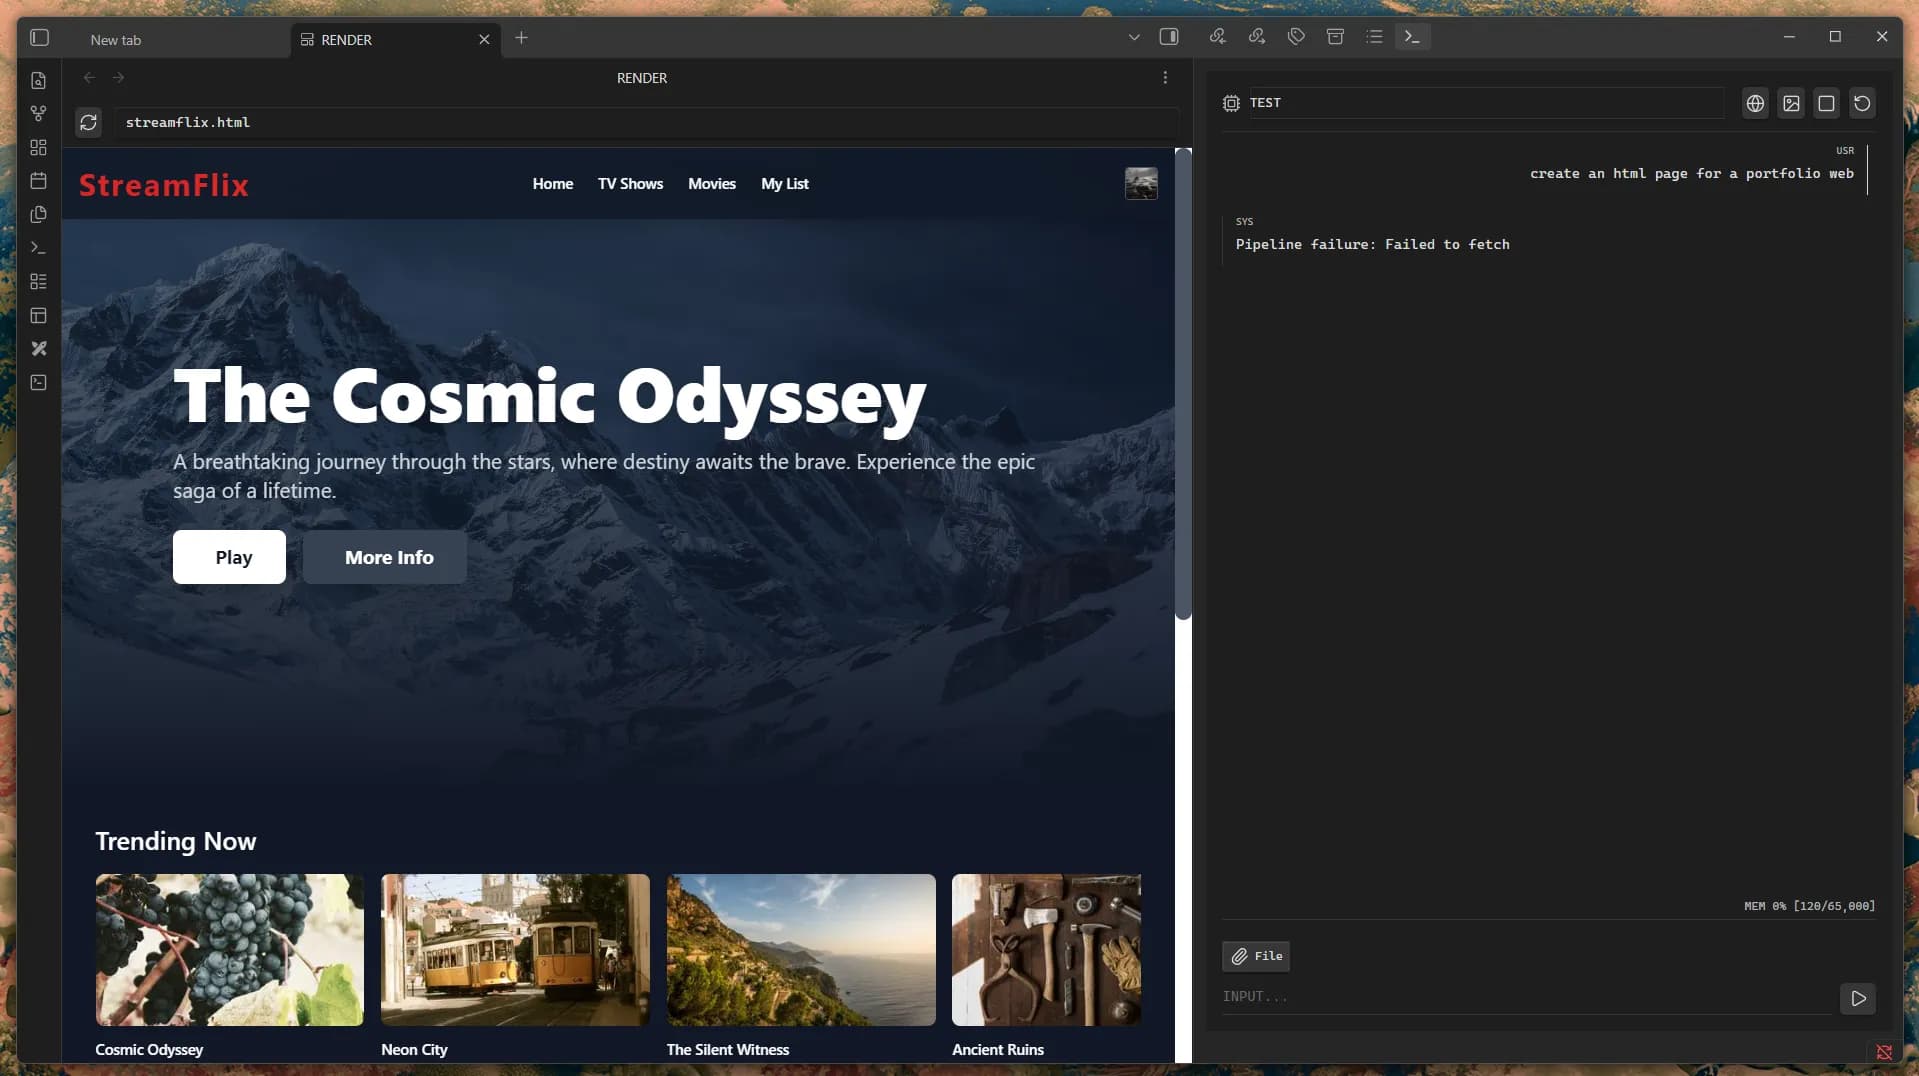
Task: Open Movies in StreamFlix nav
Action: click(712, 184)
